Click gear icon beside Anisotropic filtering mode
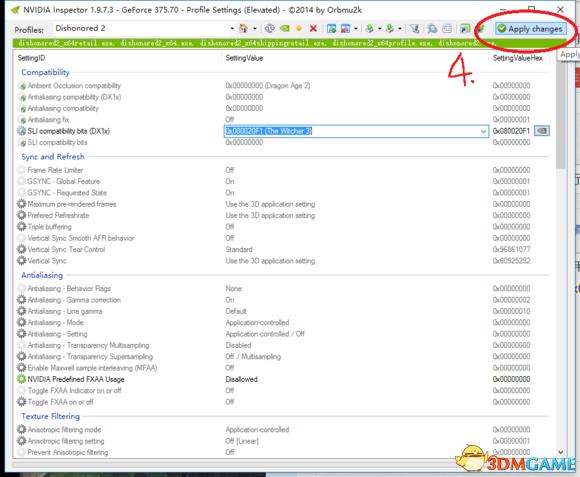 click(21, 430)
